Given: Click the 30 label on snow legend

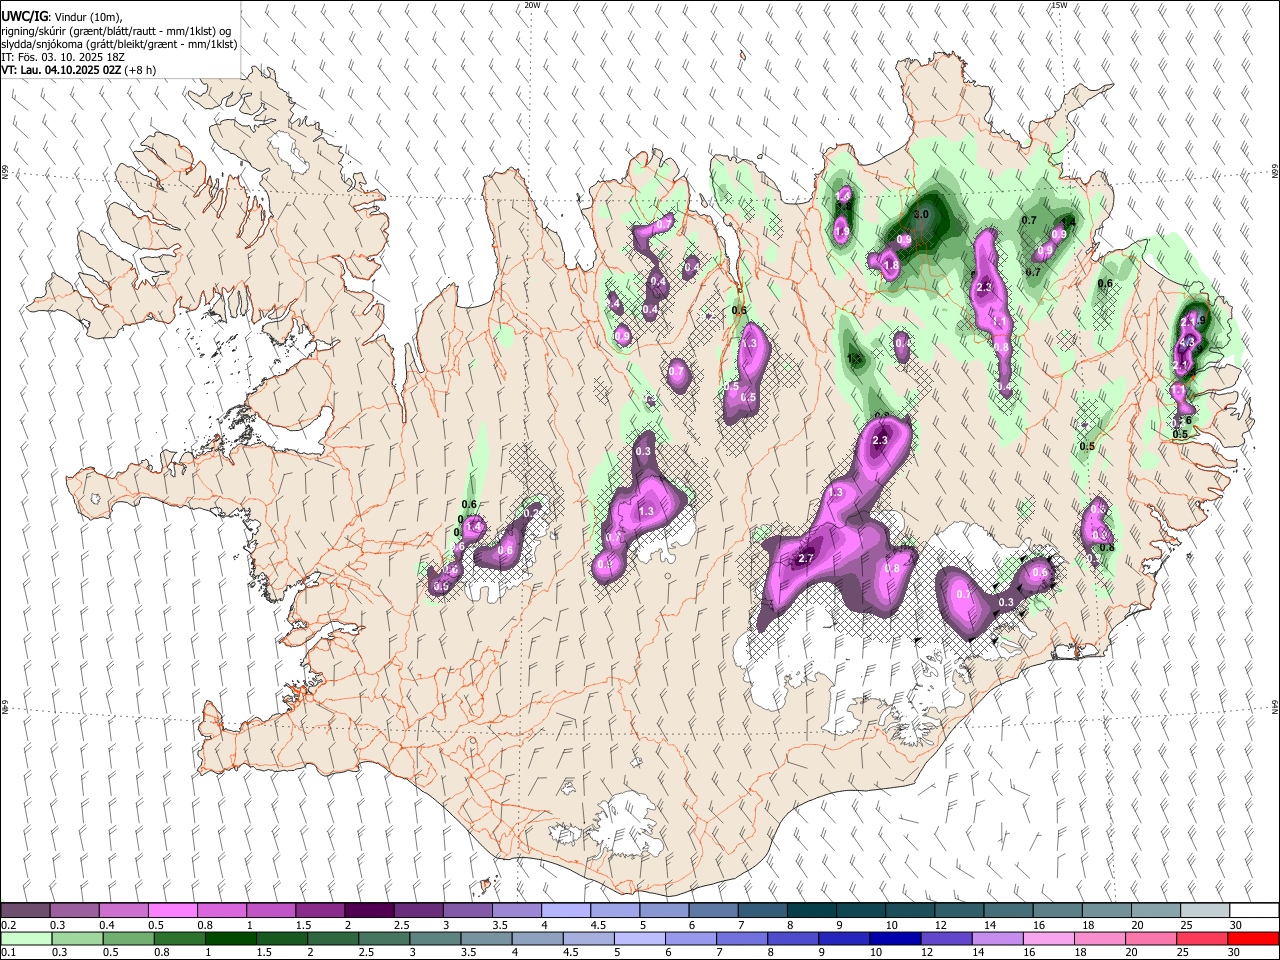Looking at the screenshot, I should (x=1236, y=925).
